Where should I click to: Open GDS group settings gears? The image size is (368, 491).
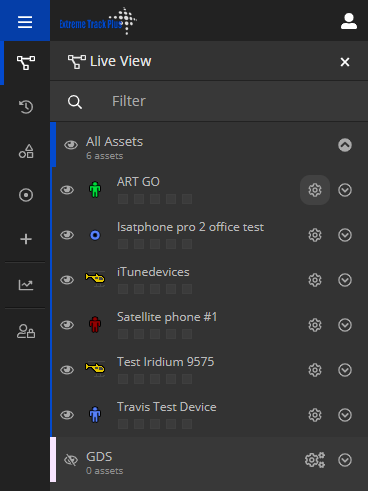(x=315, y=460)
